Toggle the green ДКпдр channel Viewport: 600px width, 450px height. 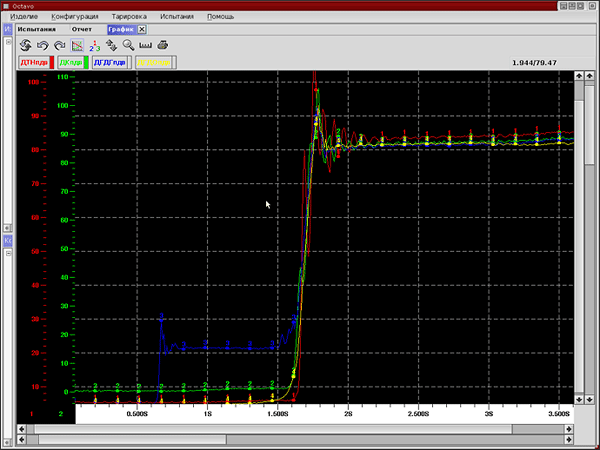point(72,62)
